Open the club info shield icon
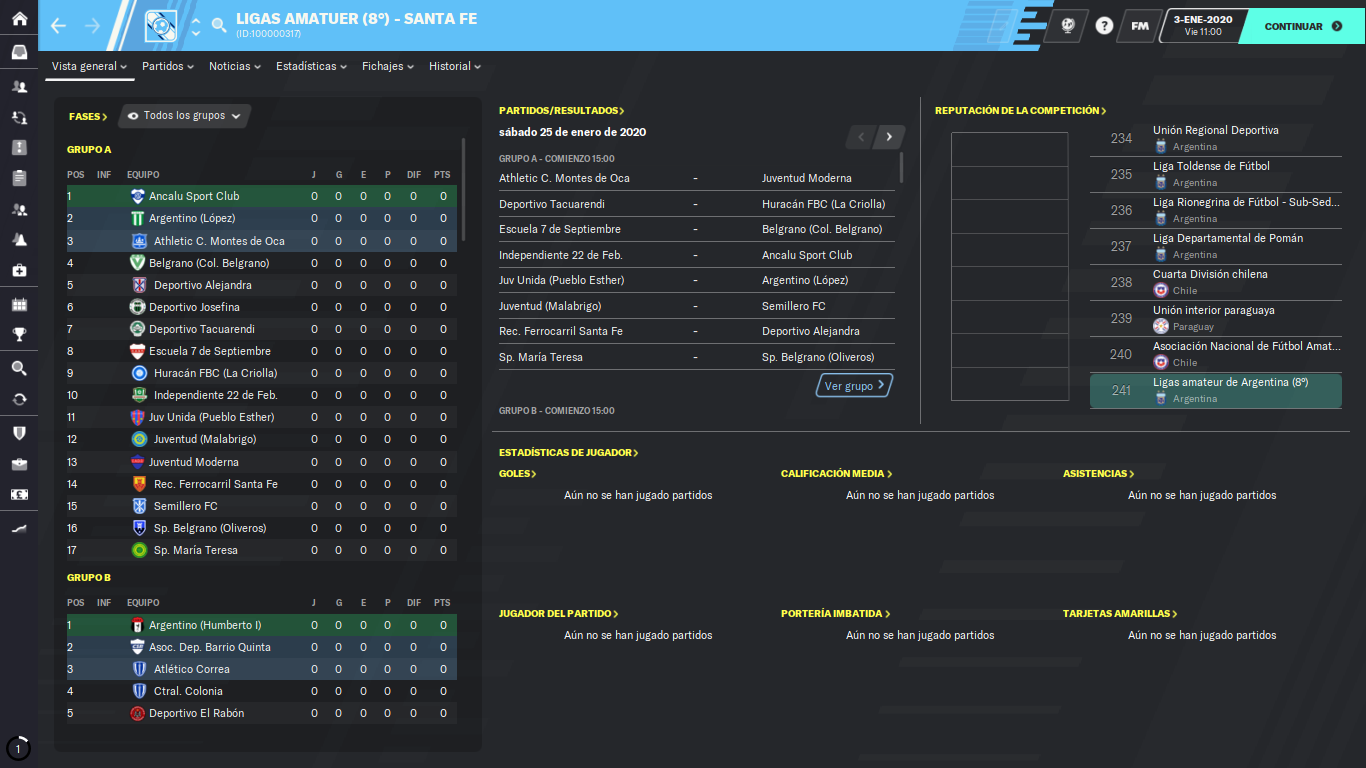1366x768 pixels. (18, 433)
